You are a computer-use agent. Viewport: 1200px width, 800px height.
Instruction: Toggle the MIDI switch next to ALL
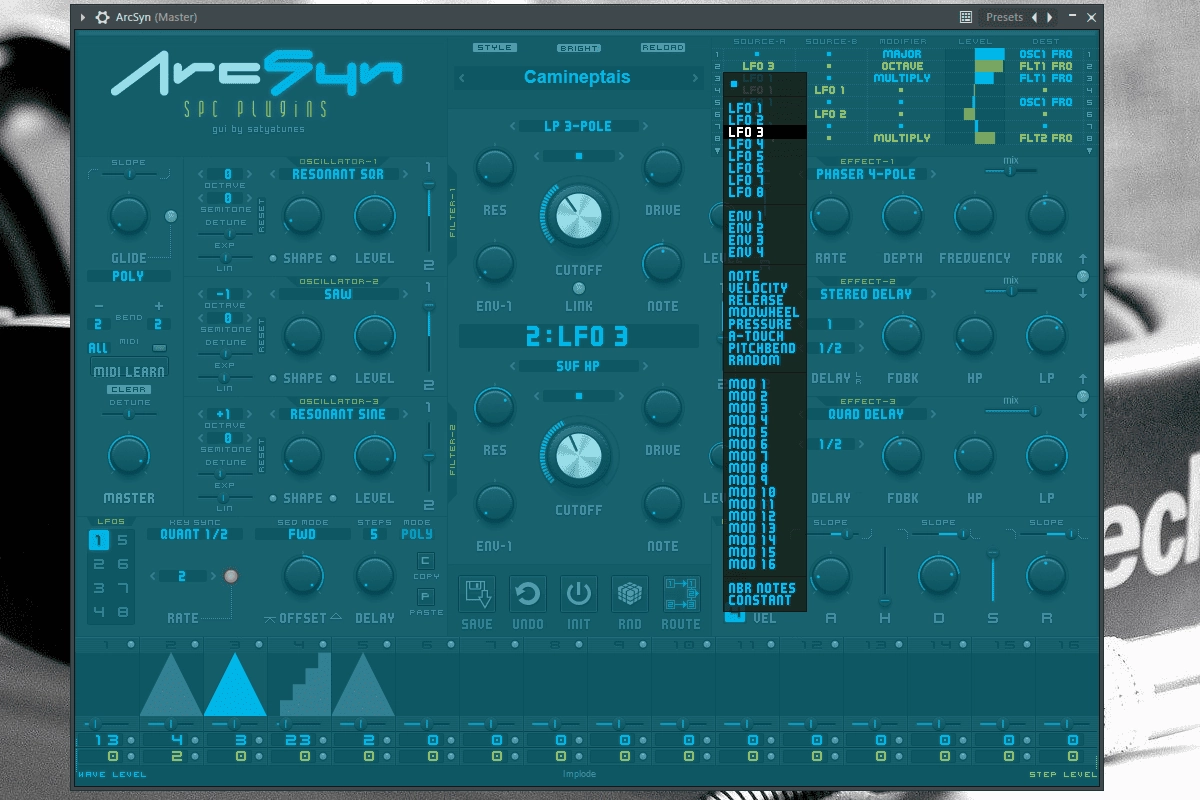point(159,348)
